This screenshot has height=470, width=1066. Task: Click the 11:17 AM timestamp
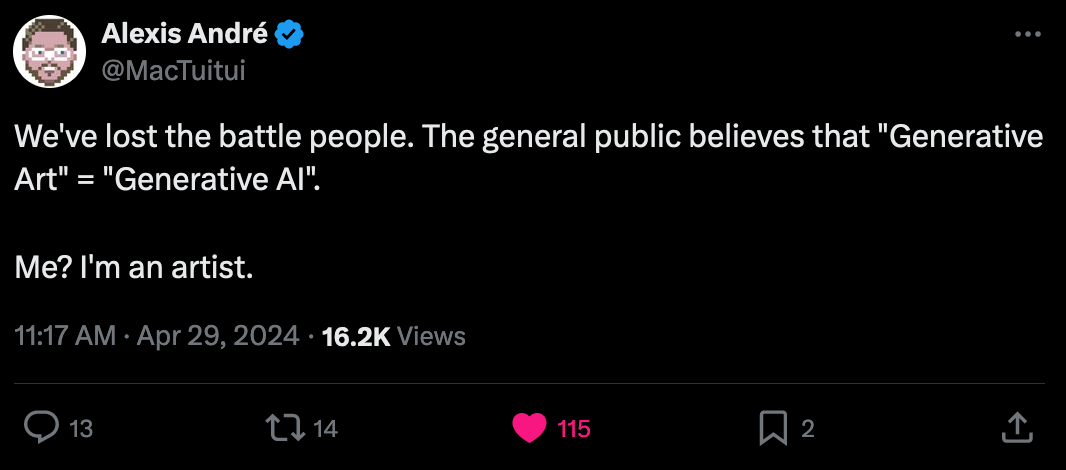pos(65,336)
